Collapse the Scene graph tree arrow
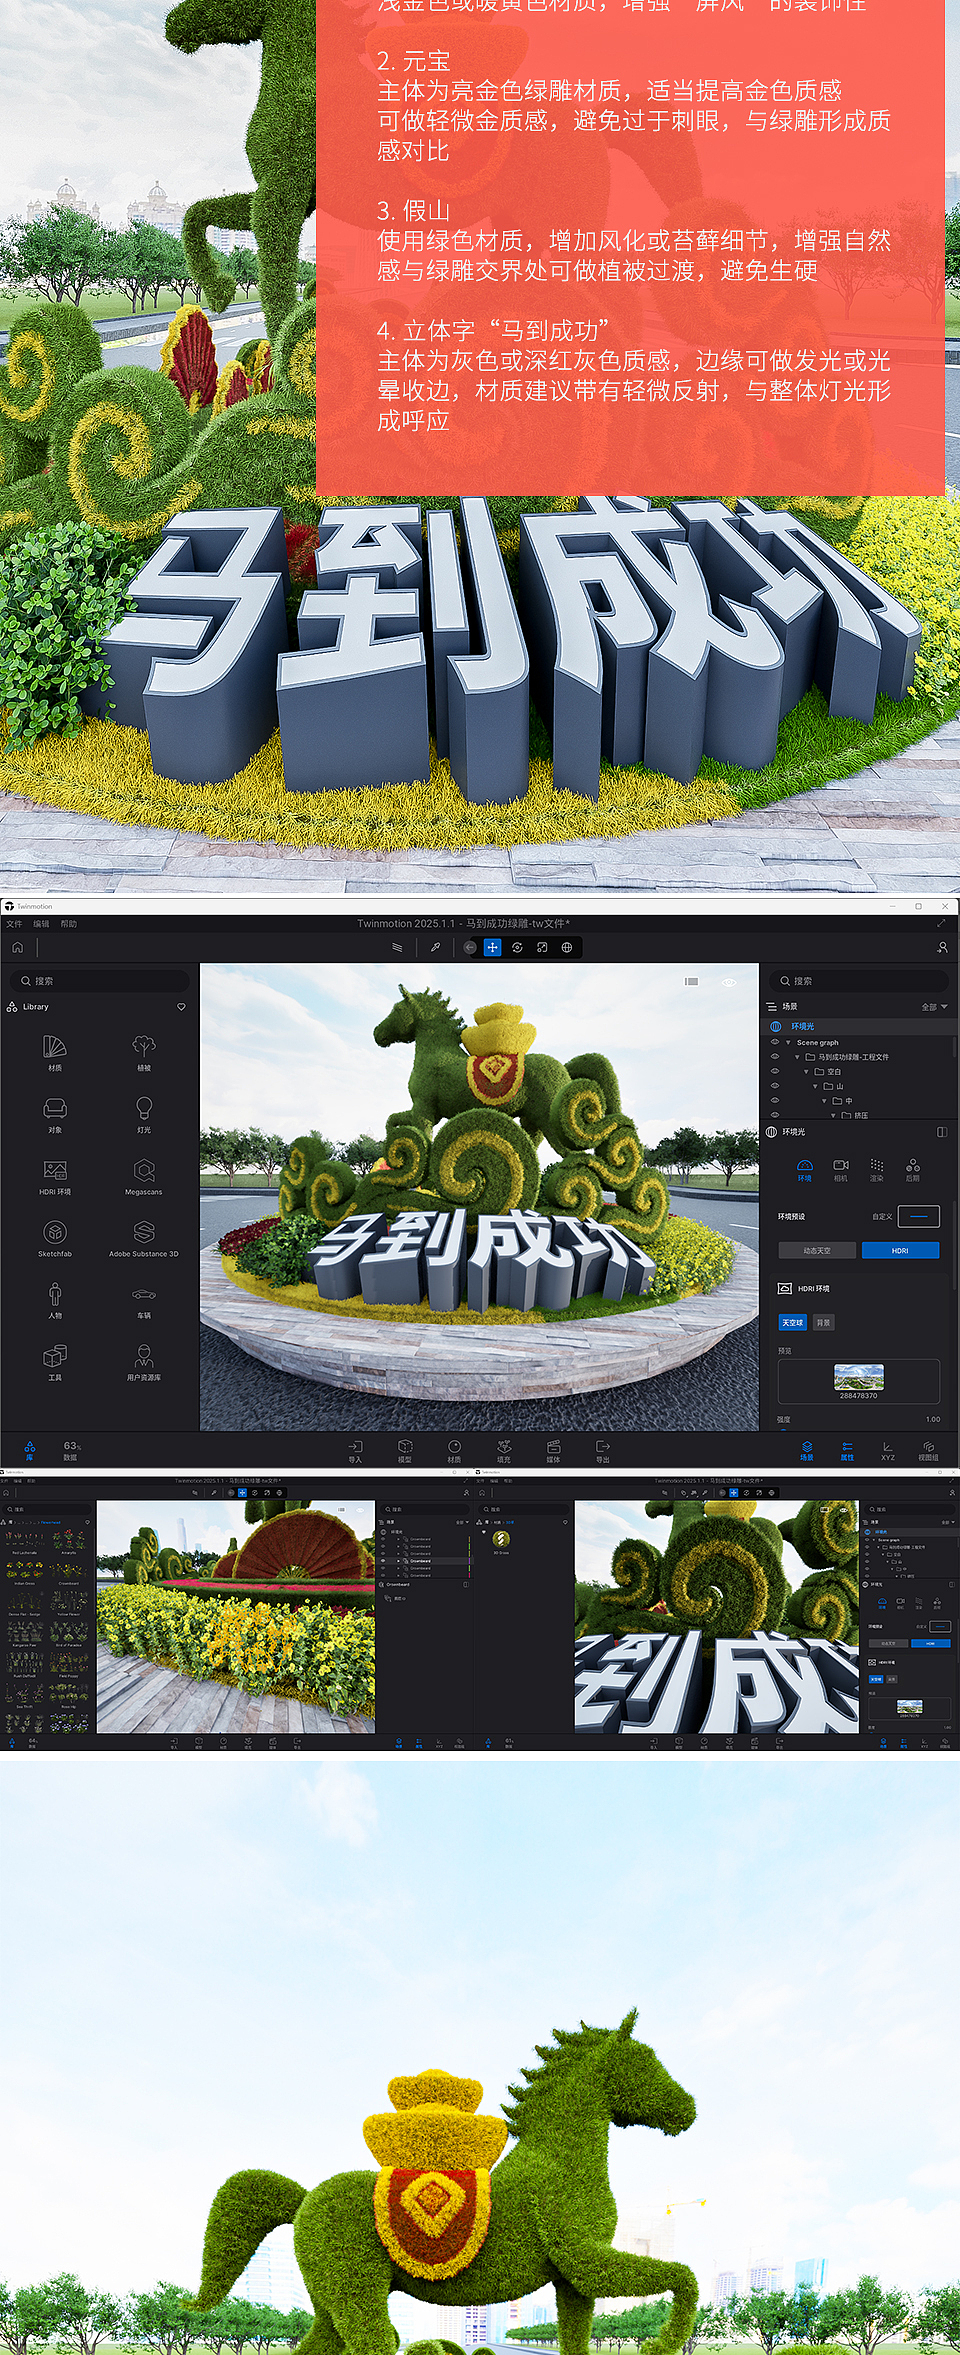The height and width of the screenshot is (2355, 960). pos(788,1042)
